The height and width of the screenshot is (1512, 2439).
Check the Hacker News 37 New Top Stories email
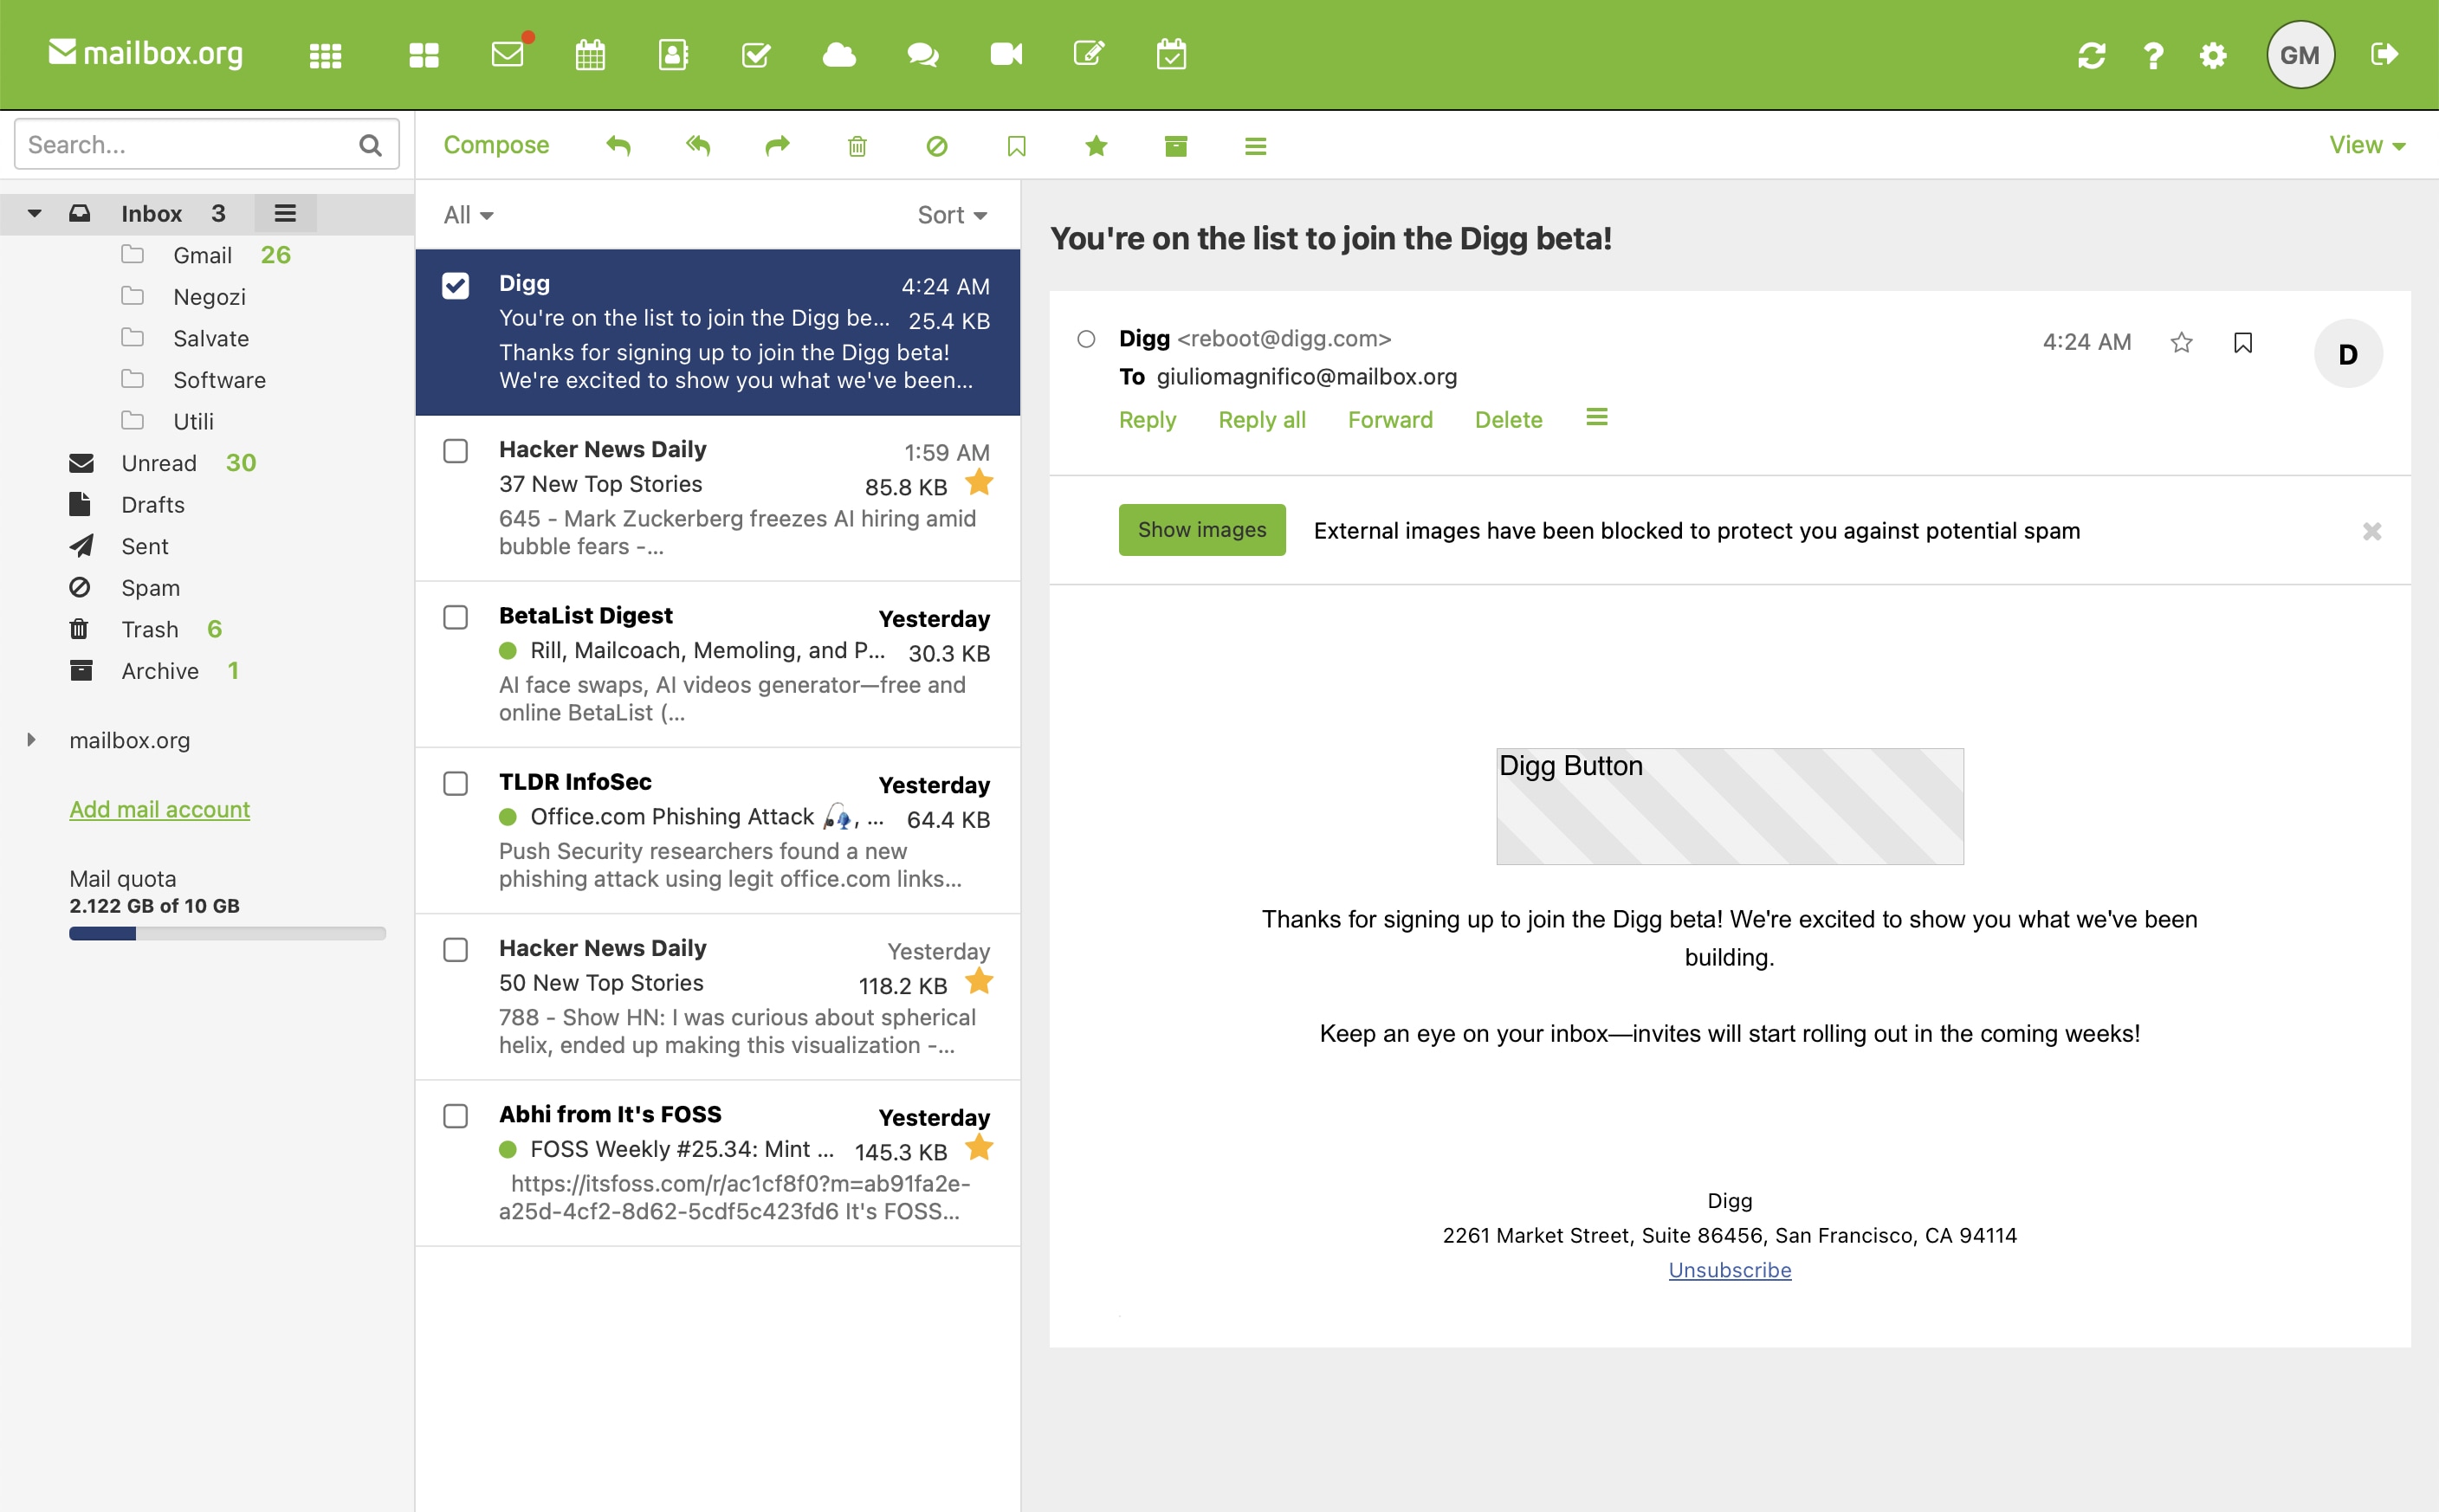click(455, 451)
